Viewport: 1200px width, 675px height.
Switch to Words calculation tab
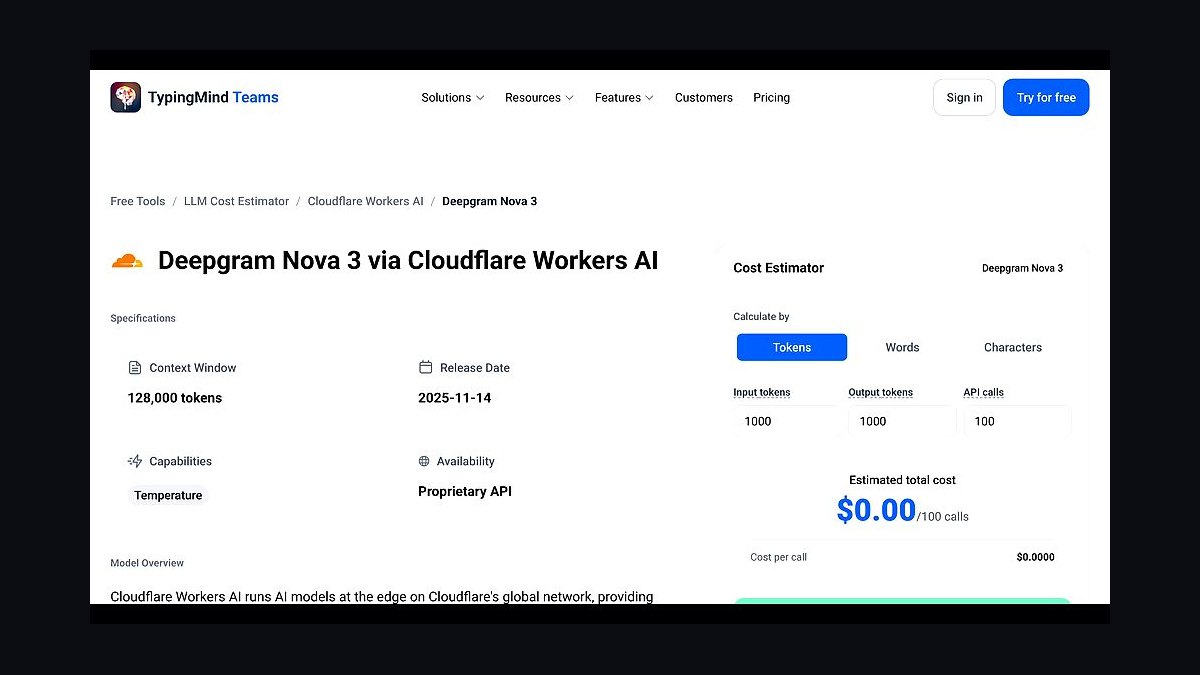pos(902,347)
